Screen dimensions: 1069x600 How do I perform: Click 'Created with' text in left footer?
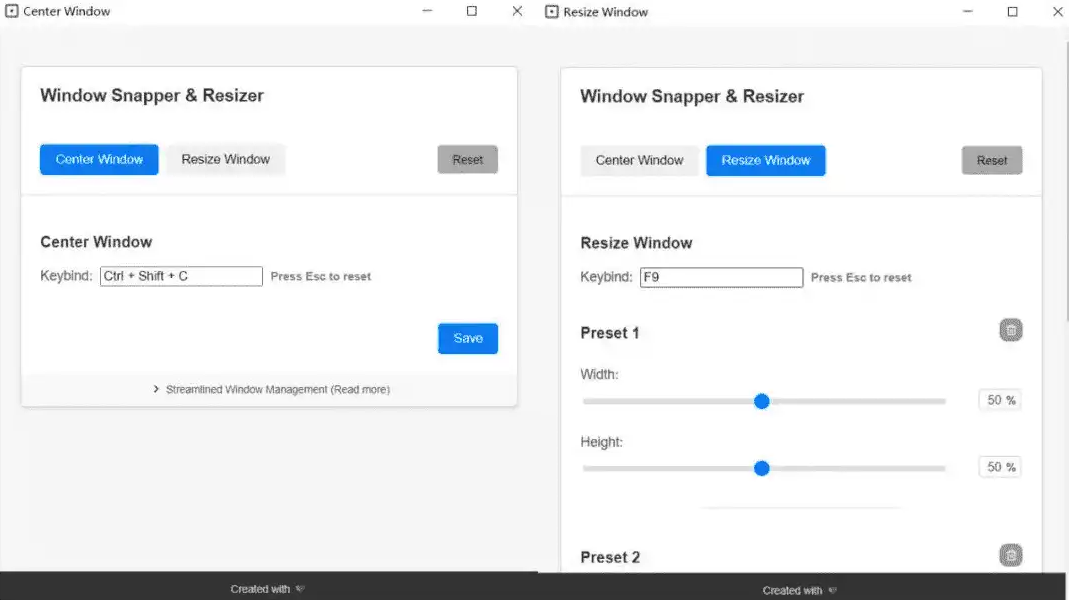[260, 589]
